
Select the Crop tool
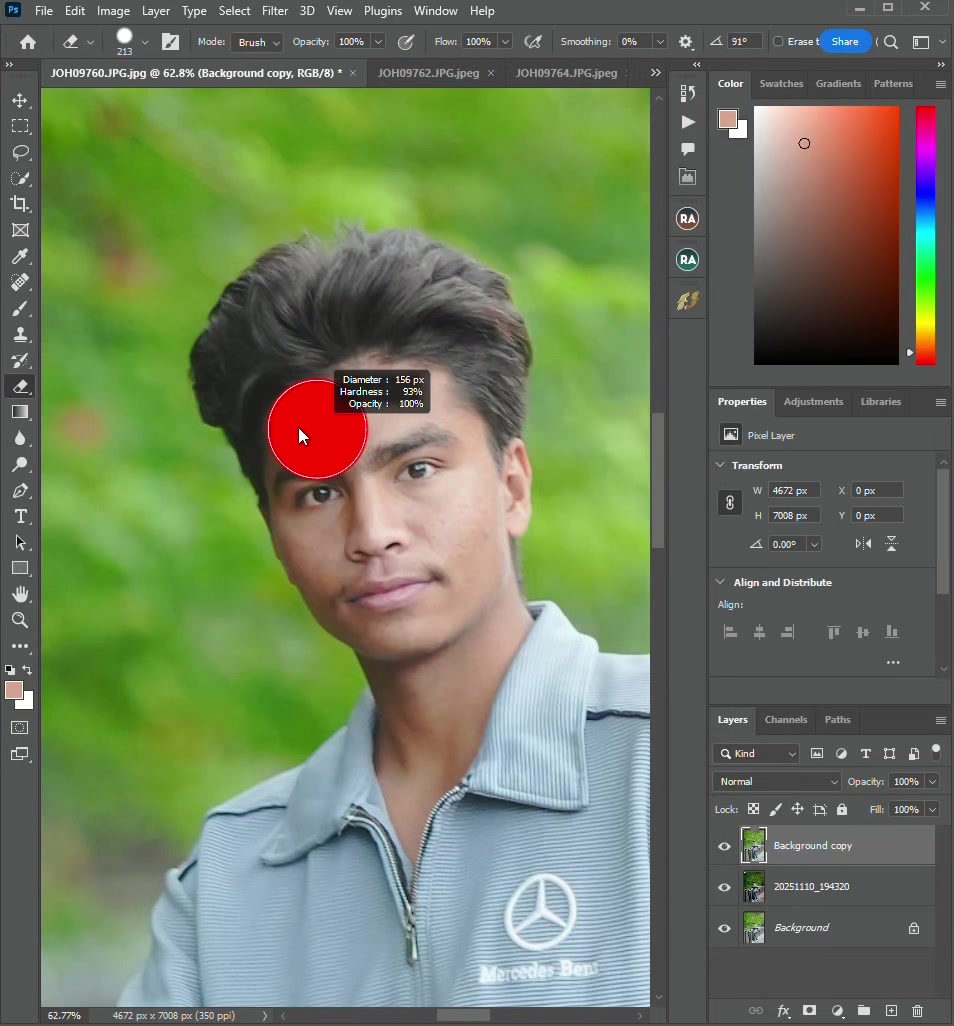pos(20,204)
